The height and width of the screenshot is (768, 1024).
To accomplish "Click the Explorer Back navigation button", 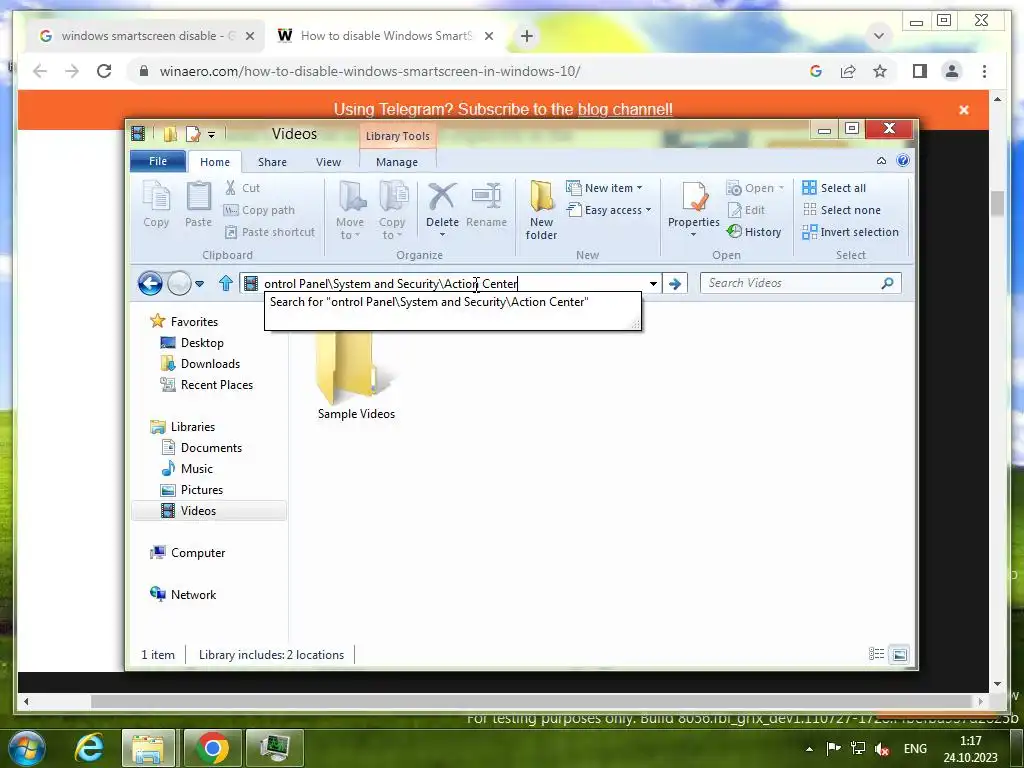I will click(x=150, y=283).
